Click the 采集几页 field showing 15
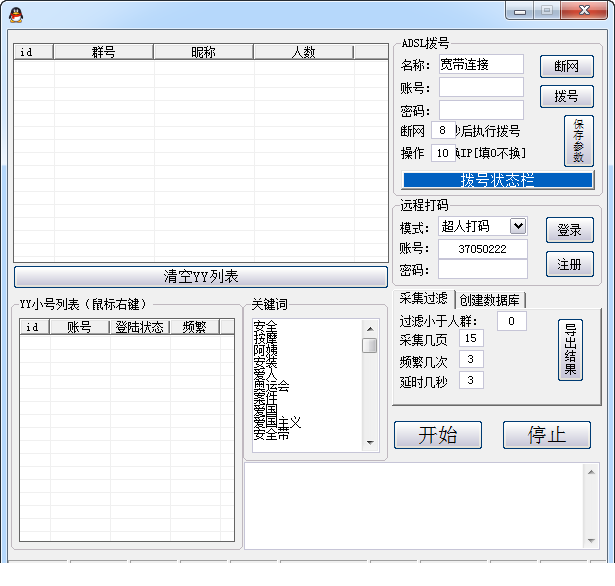 coord(471,338)
